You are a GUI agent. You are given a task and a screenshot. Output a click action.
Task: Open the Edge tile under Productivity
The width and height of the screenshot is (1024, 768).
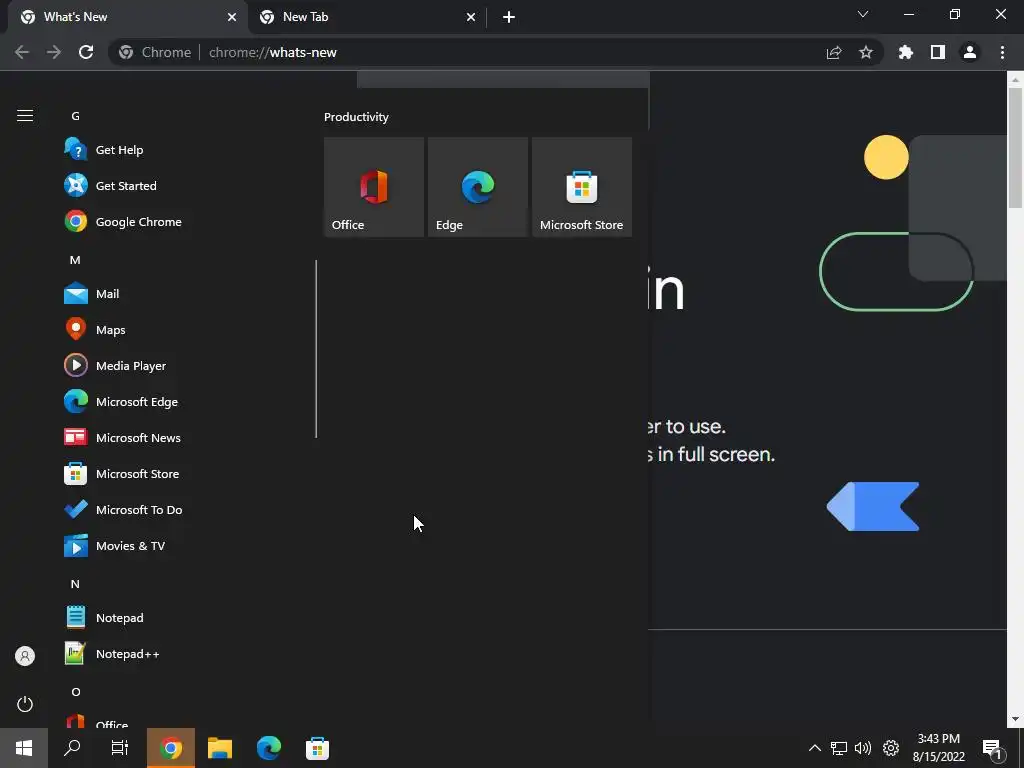(477, 187)
